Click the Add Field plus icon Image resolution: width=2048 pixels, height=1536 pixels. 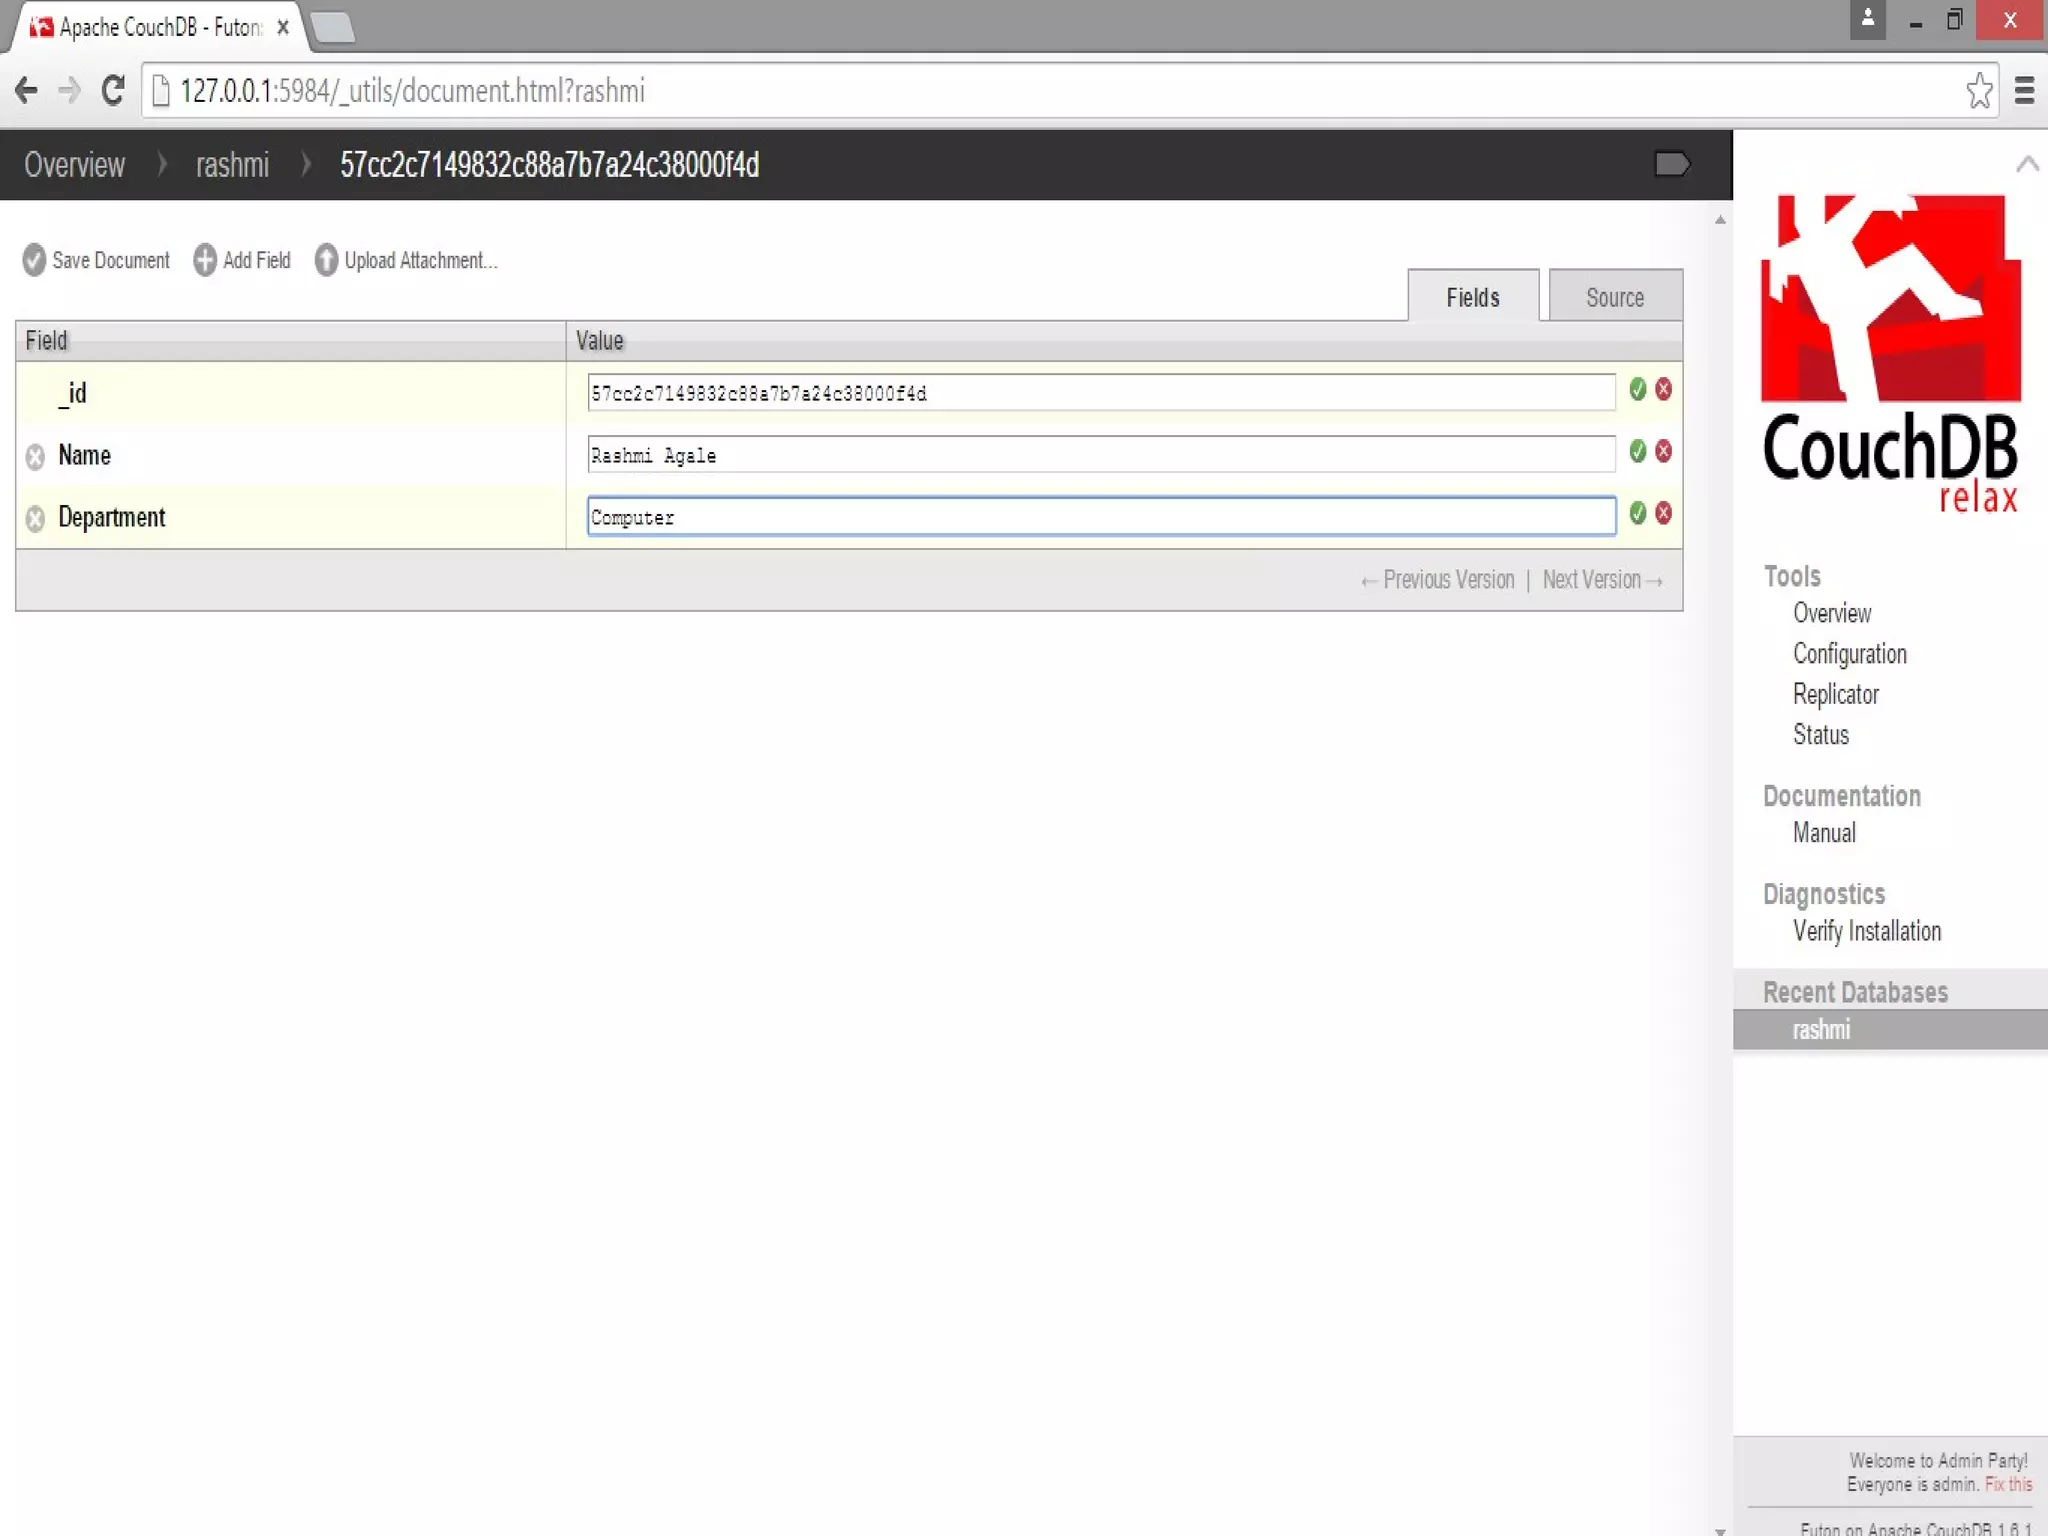(205, 260)
